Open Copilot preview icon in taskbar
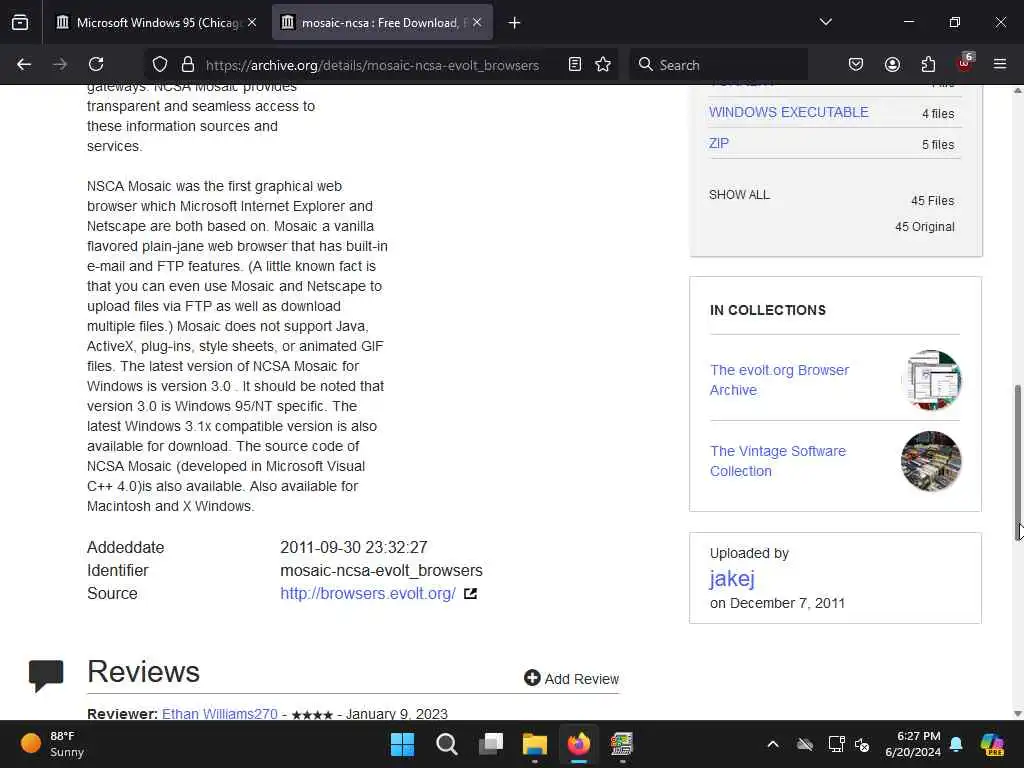The height and width of the screenshot is (768, 1024). coord(992,744)
